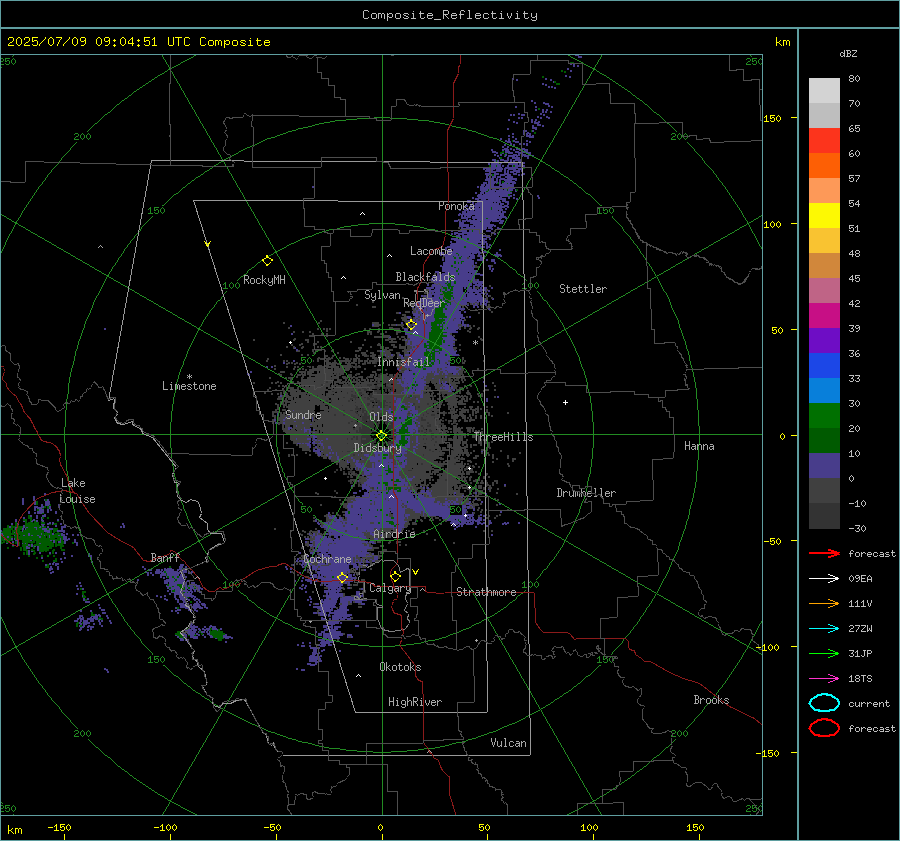Click the green 31JP arrow icon
900x841 pixels.
point(824,653)
